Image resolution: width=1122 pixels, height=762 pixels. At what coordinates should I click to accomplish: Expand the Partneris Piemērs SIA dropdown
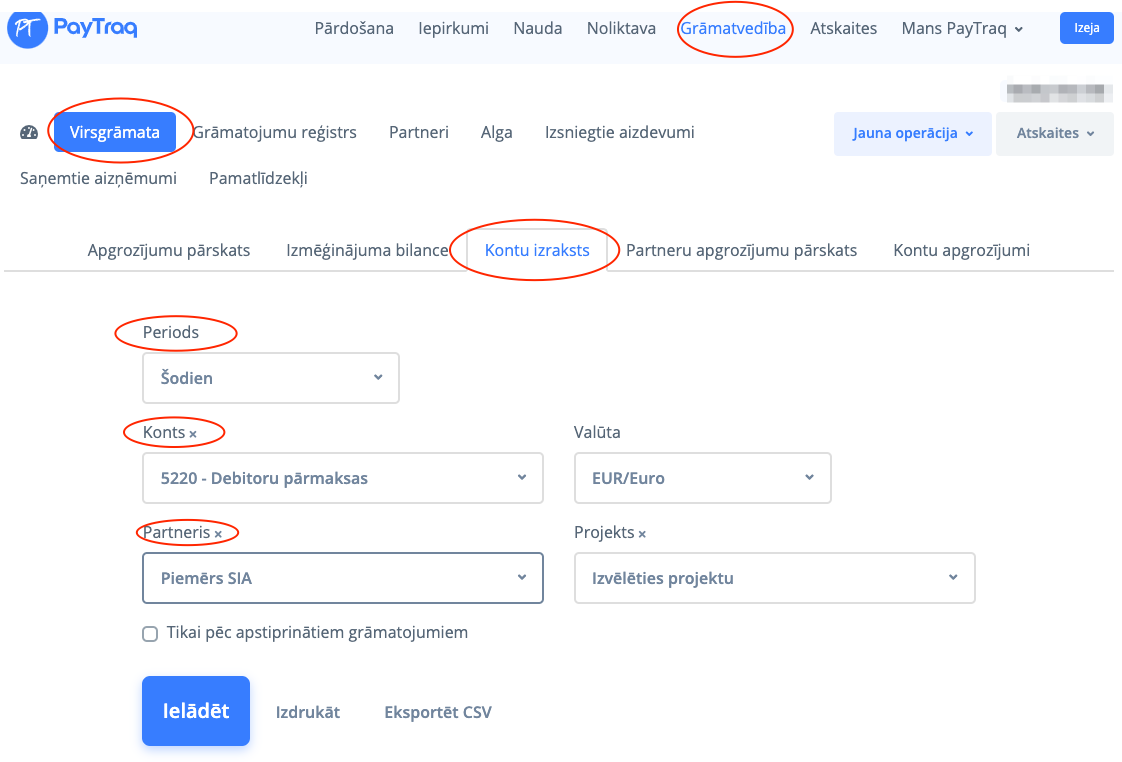(343, 578)
